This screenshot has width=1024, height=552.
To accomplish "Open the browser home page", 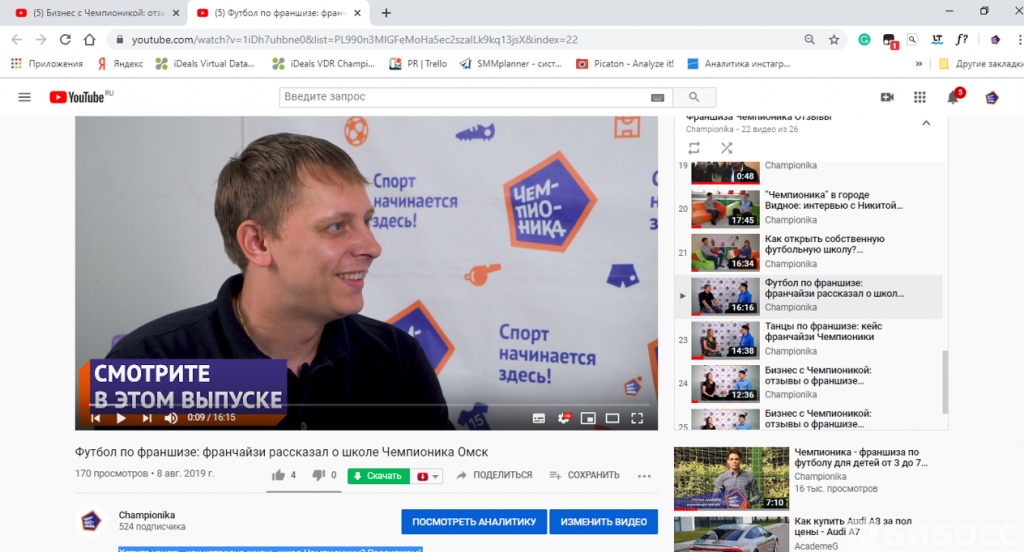I will (89, 39).
